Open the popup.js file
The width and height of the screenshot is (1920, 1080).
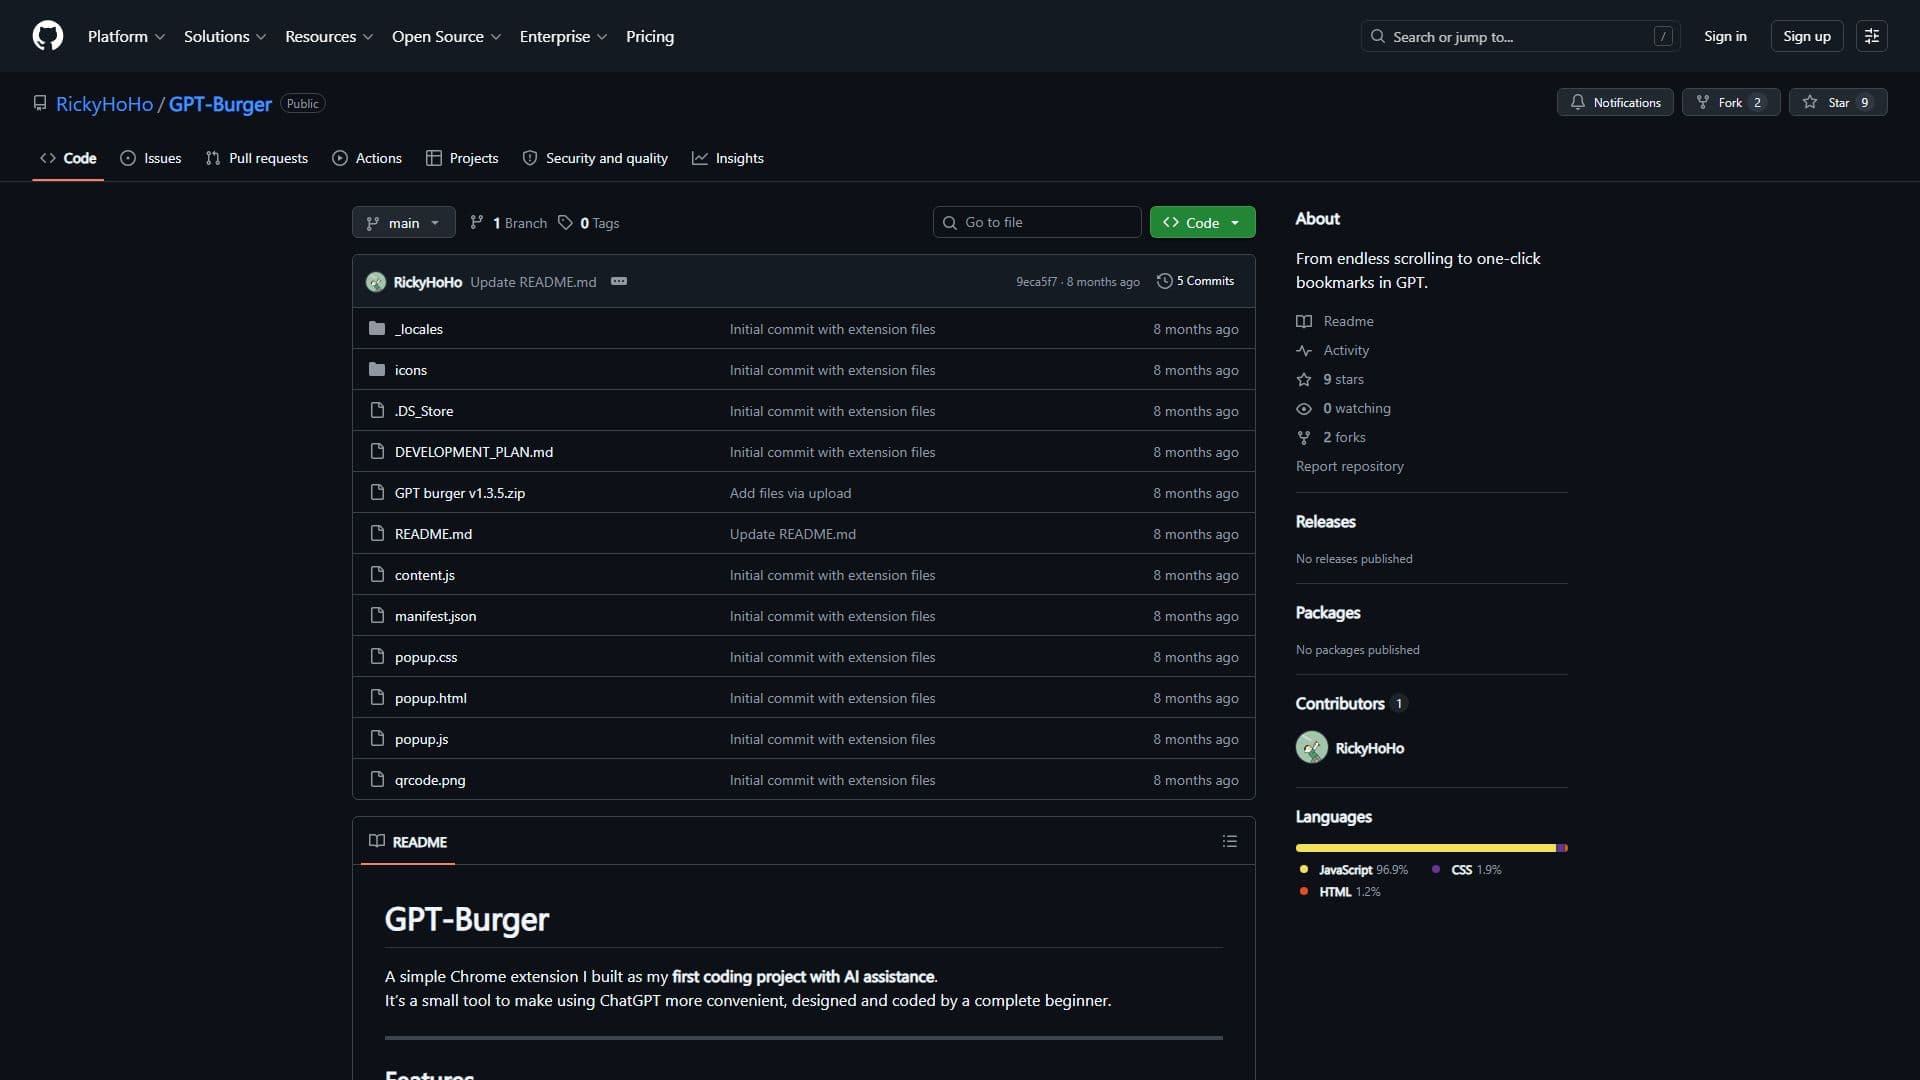click(x=421, y=739)
